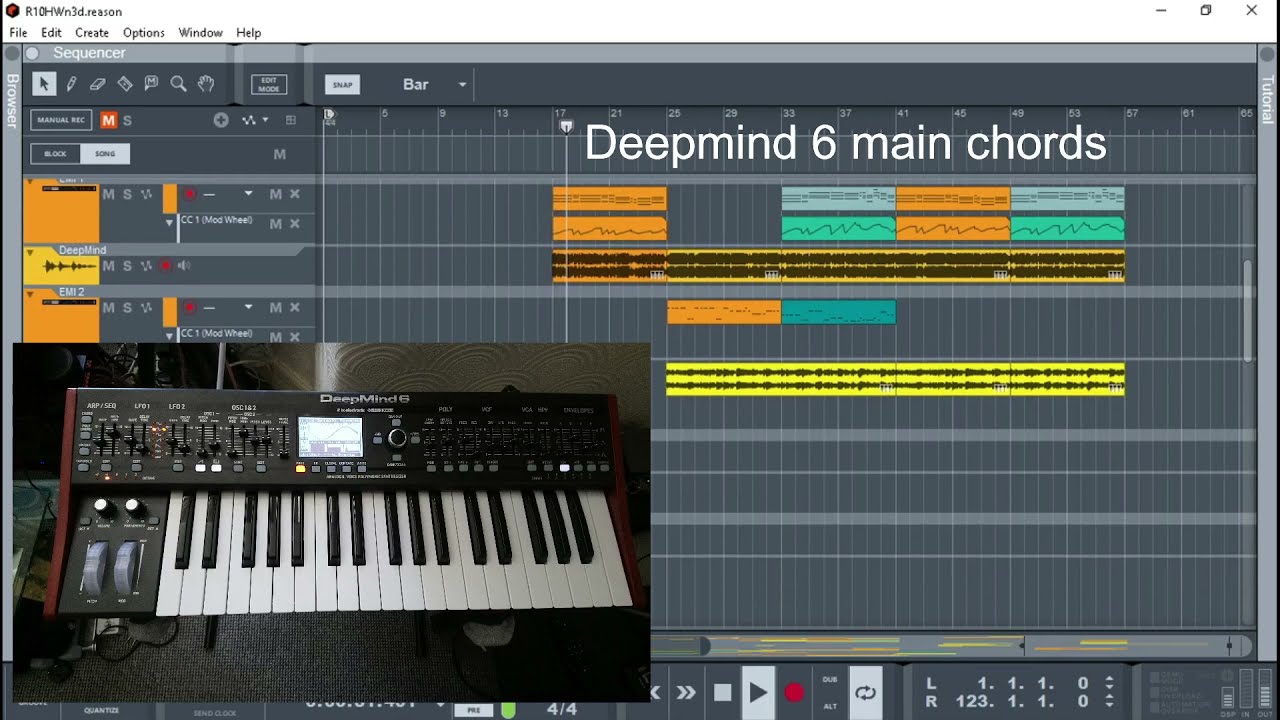Toggle record enable on EMI 2 track
Image resolution: width=1280 pixels, height=720 pixels.
[x=189, y=308]
